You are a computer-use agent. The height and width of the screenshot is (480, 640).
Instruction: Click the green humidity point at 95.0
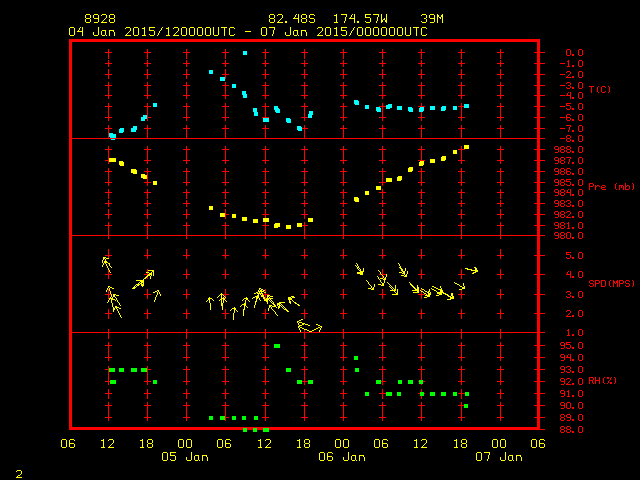[277, 346]
